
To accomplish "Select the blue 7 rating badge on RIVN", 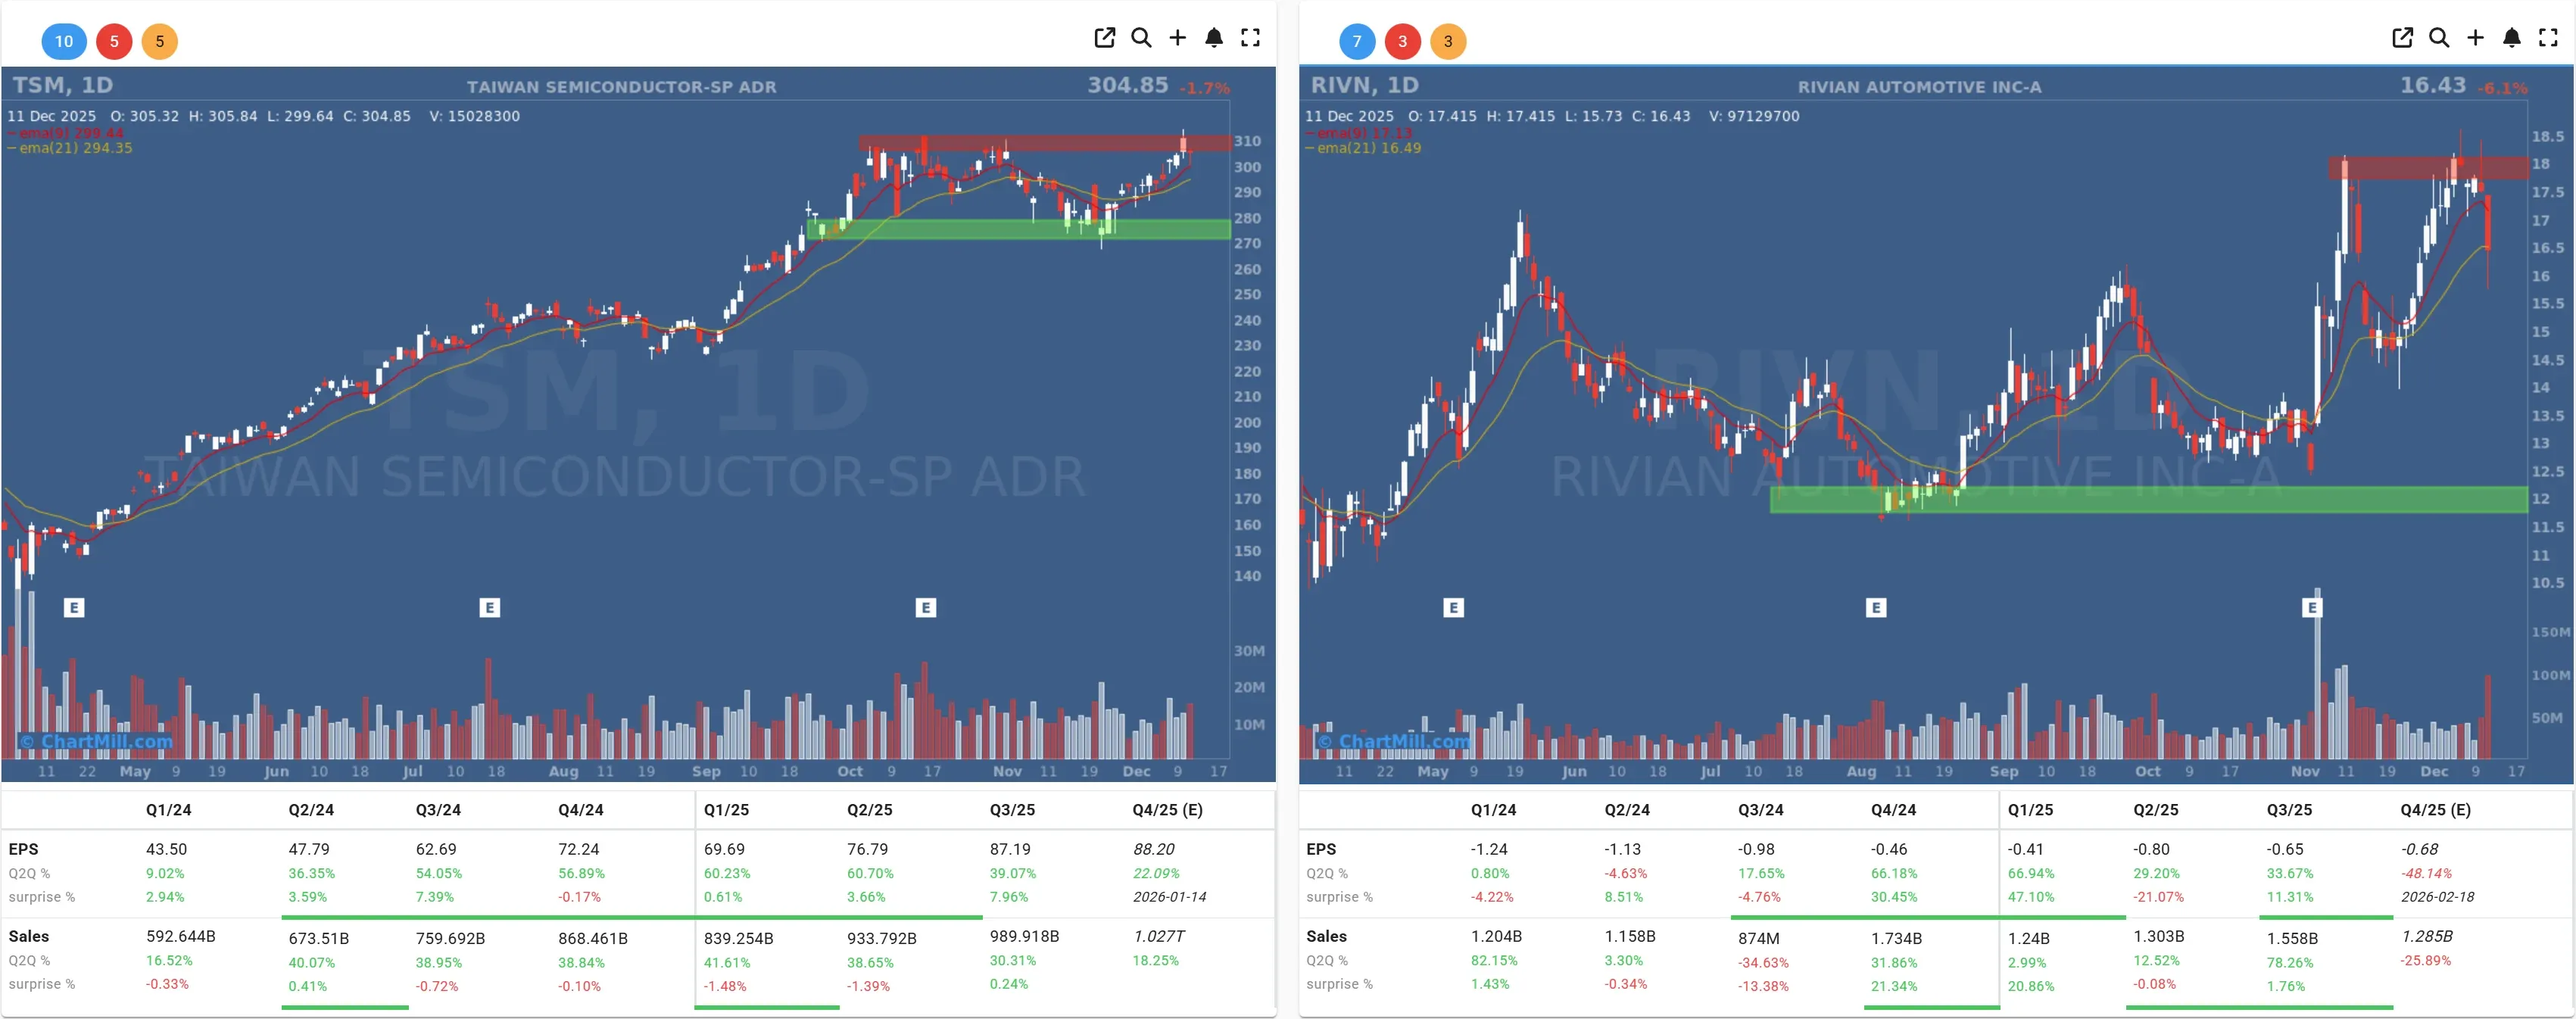I will [x=1357, y=42].
